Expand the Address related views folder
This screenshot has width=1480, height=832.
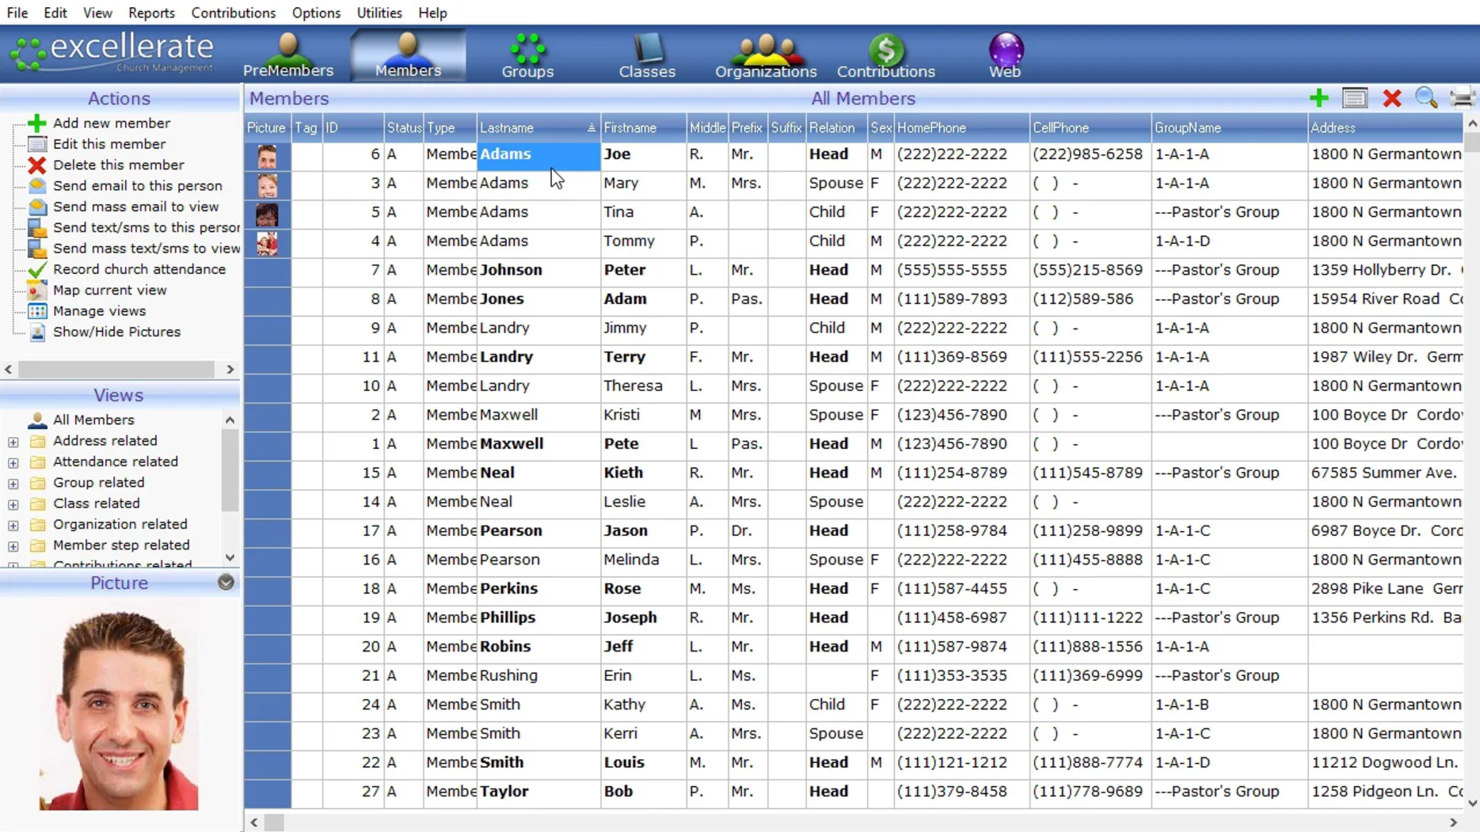[12, 440]
